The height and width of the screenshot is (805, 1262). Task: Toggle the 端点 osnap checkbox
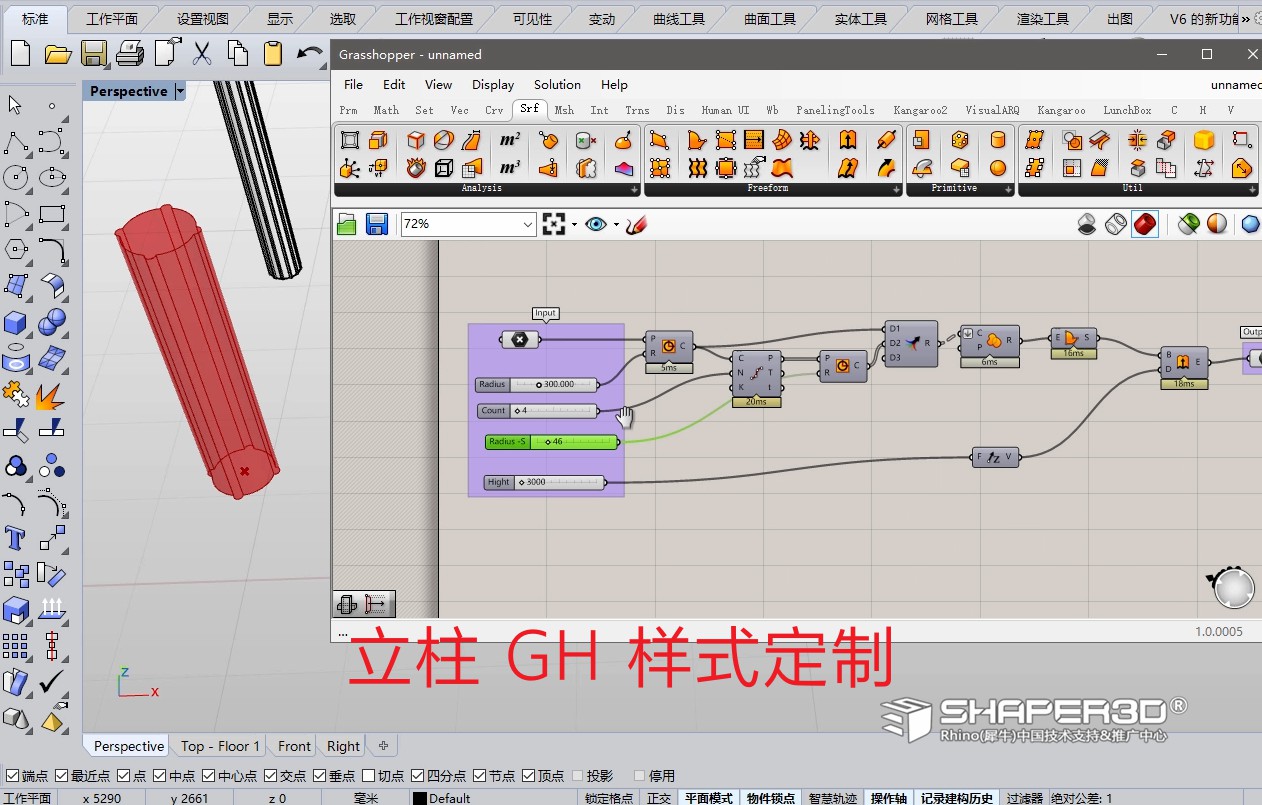(12, 775)
